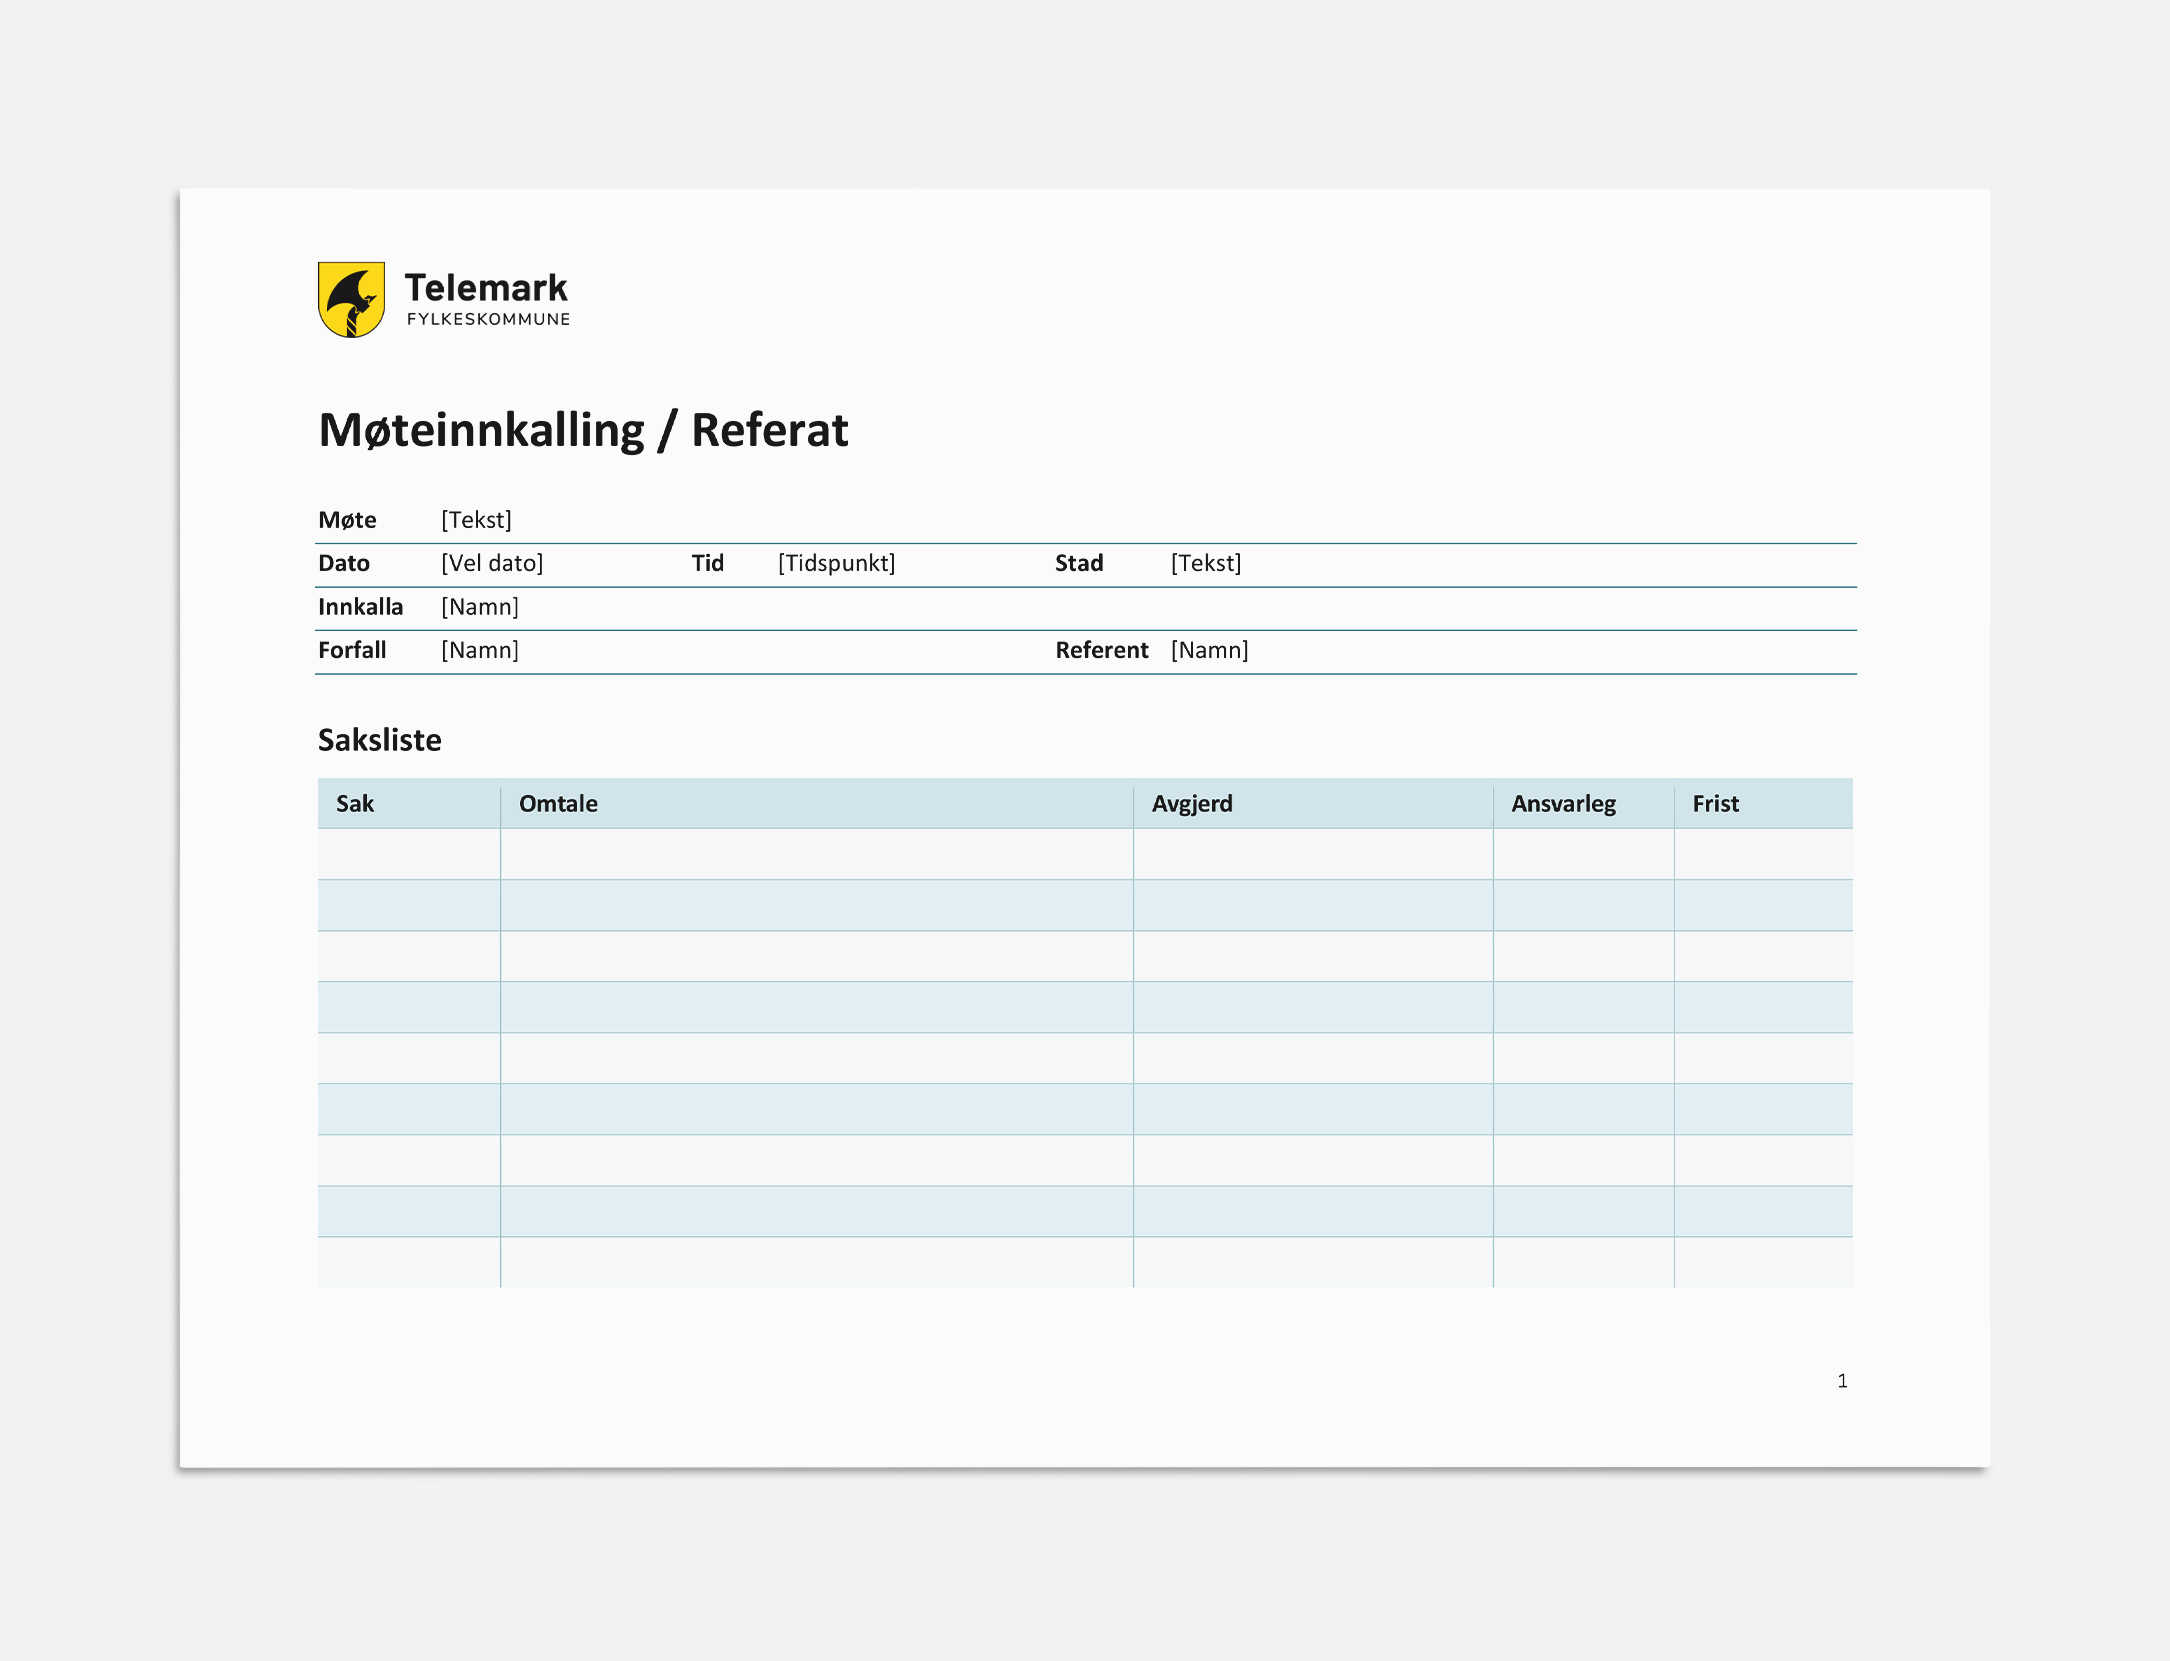
Task: Click the Telemark Fylkeskommune logo text
Action: point(487,298)
